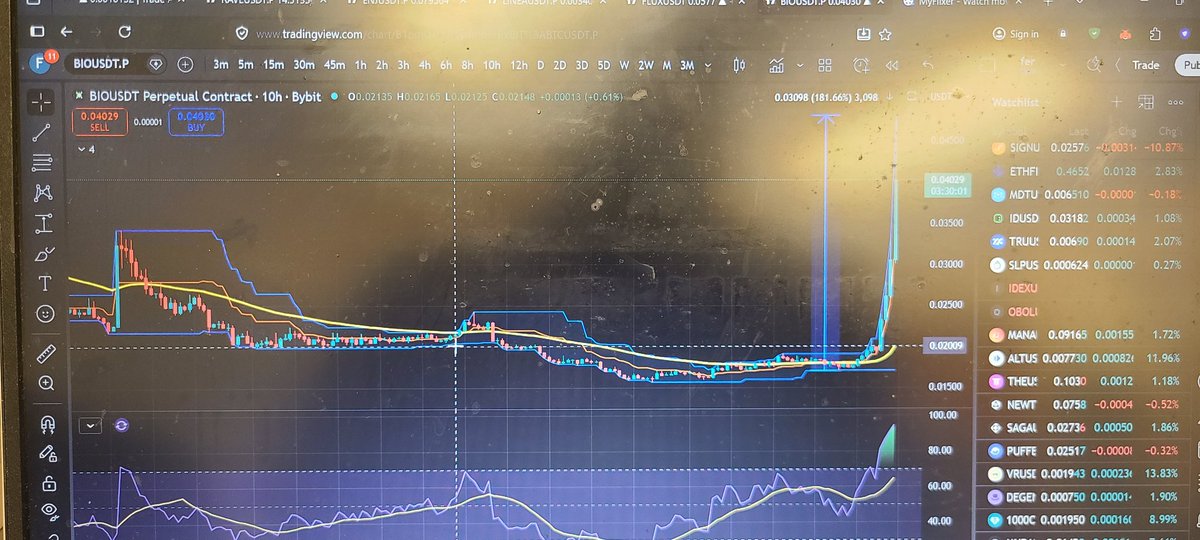Toggle lock all drawing tools
1200x540 pixels.
pos(48,484)
